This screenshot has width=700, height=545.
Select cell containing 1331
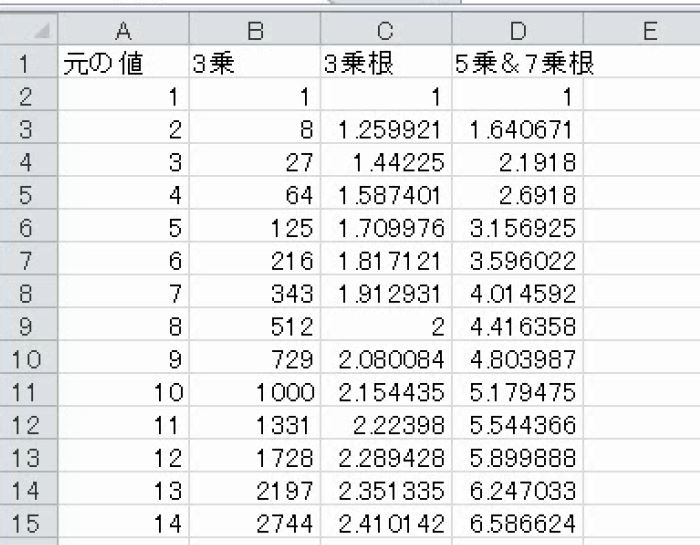[254, 423]
